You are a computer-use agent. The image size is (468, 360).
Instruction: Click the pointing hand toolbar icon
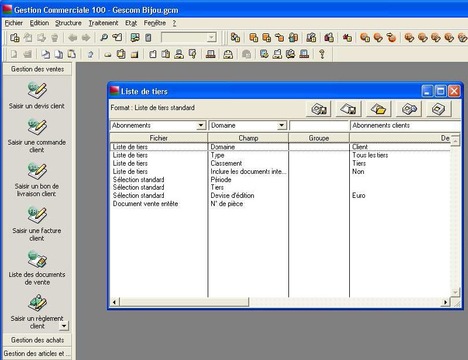coord(117,38)
